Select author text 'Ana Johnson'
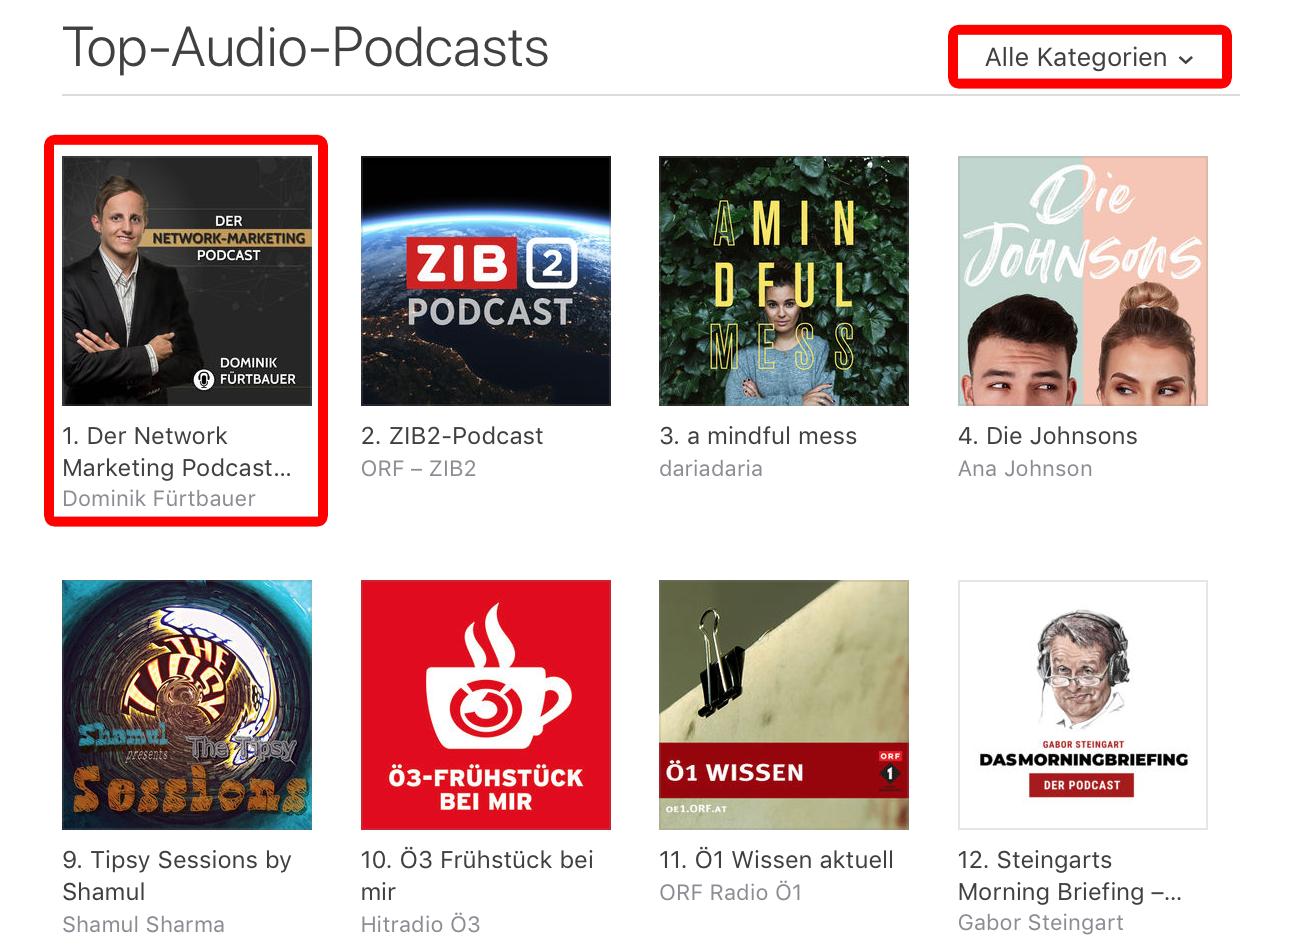This screenshot has width=1300, height=944. pos(1025,469)
